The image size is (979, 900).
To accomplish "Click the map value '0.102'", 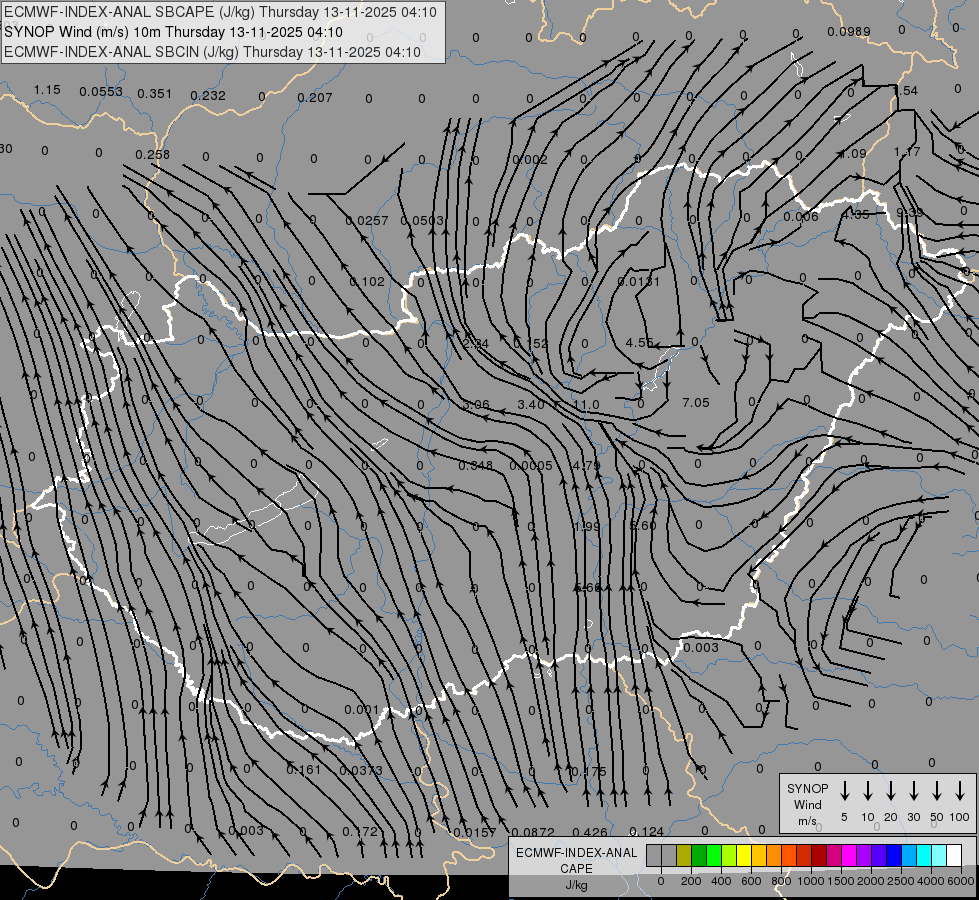I will point(367,282).
